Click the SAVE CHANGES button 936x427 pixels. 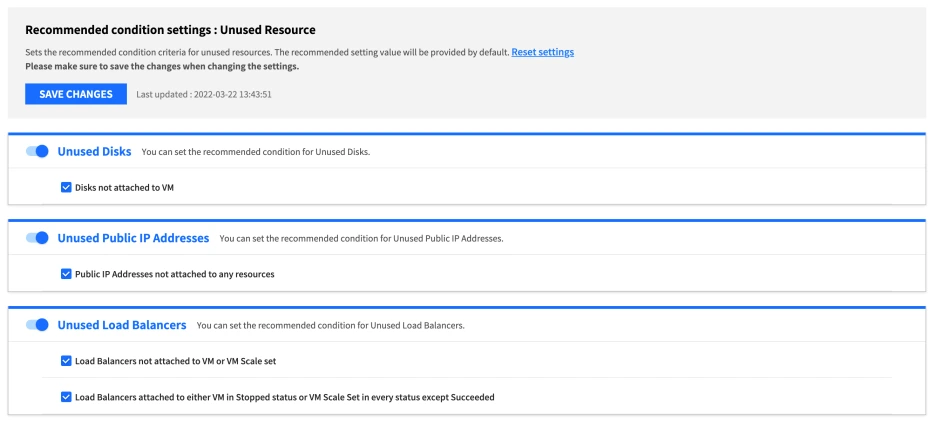pyautogui.click(x=76, y=94)
